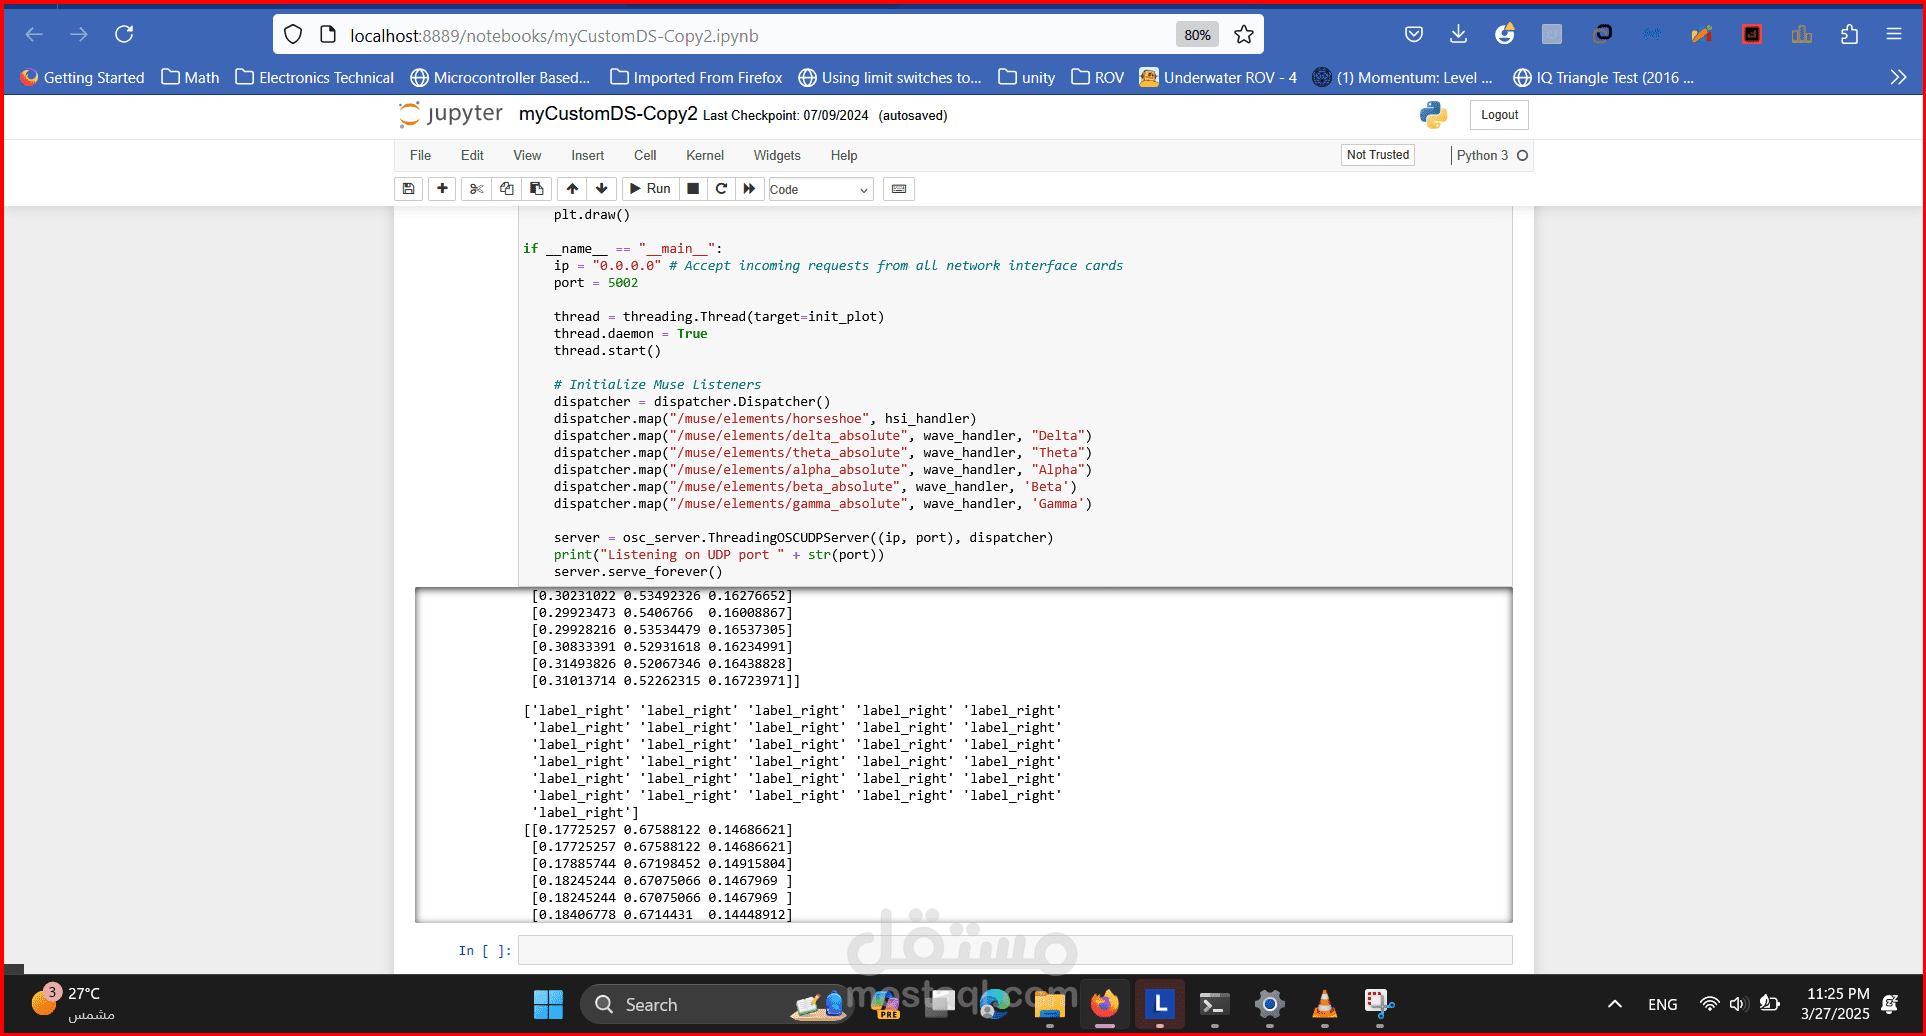Open the Kernel menu
This screenshot has width=1926, height=1036.
coord(705,156)
